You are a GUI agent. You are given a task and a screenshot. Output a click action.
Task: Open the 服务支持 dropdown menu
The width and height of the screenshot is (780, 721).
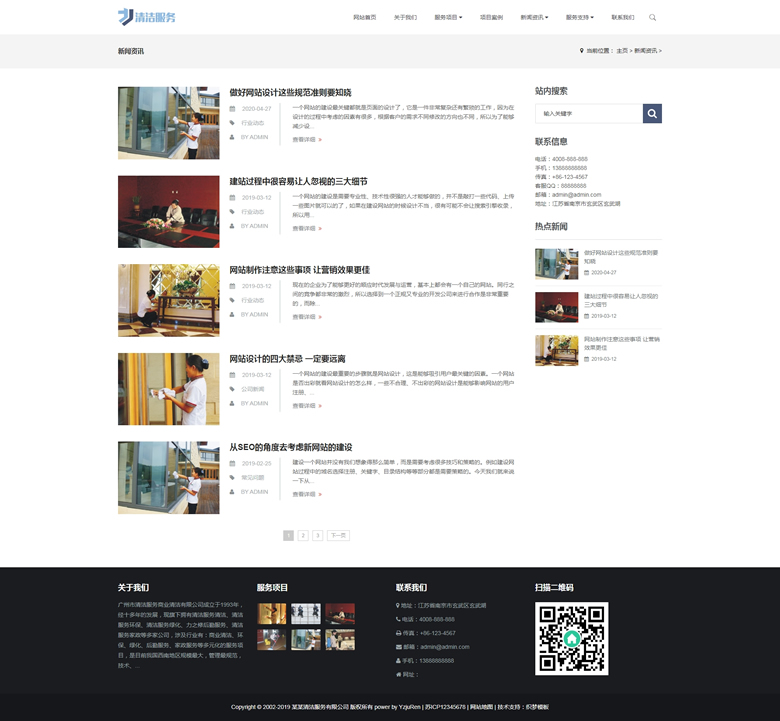point(580,17)
